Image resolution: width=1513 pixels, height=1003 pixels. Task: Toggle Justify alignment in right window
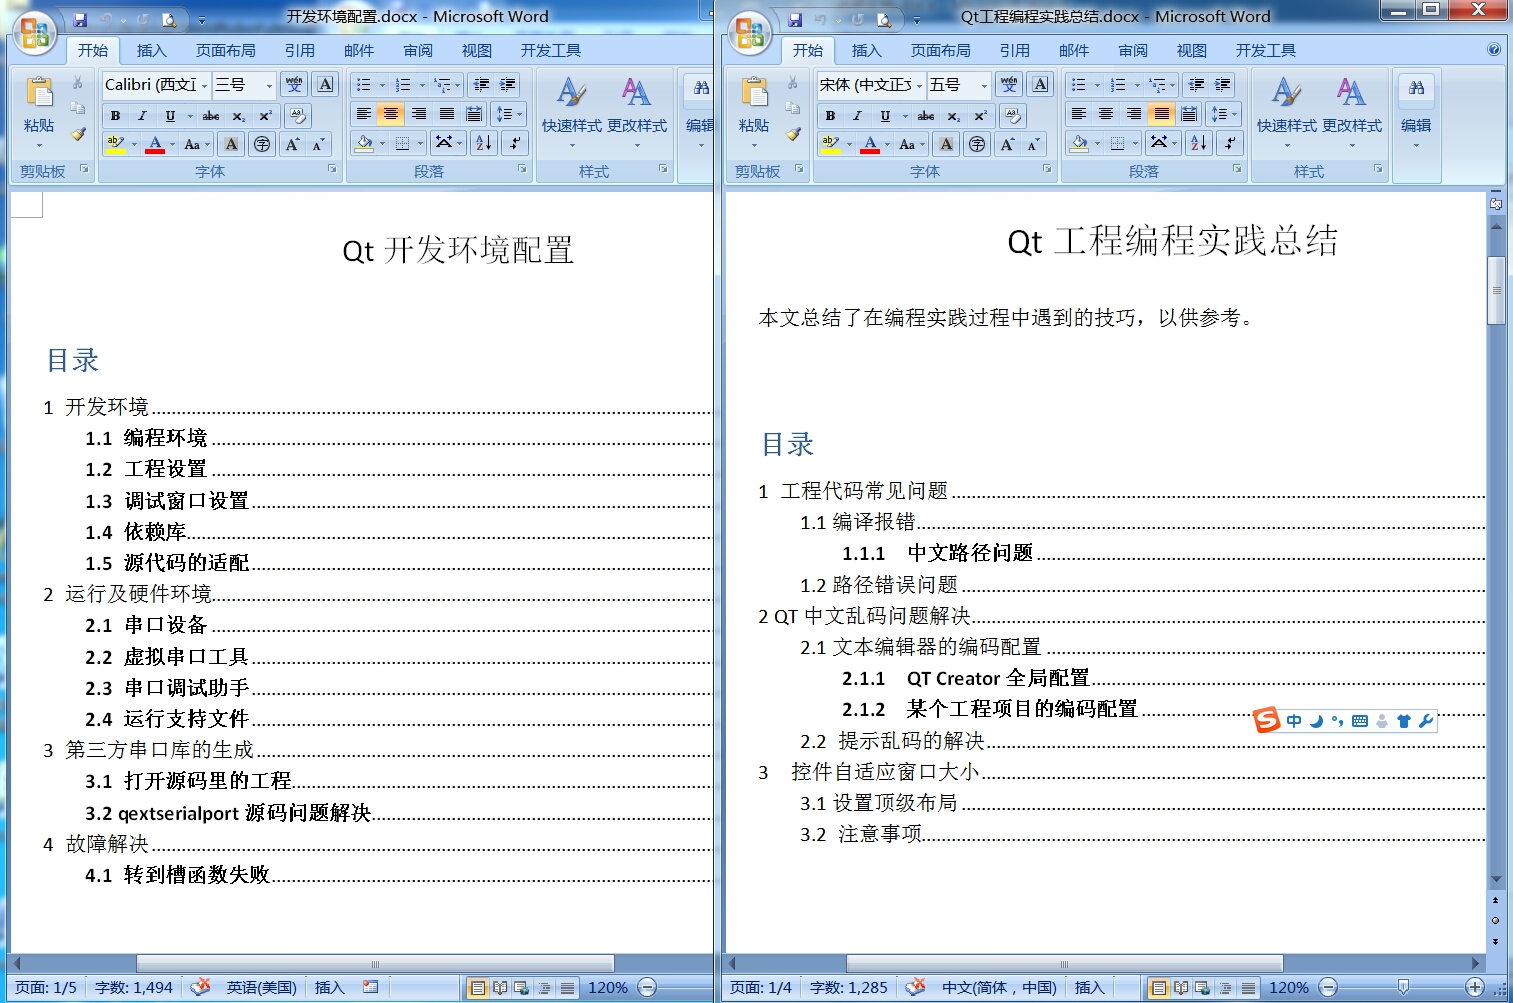click(1161, 114)
